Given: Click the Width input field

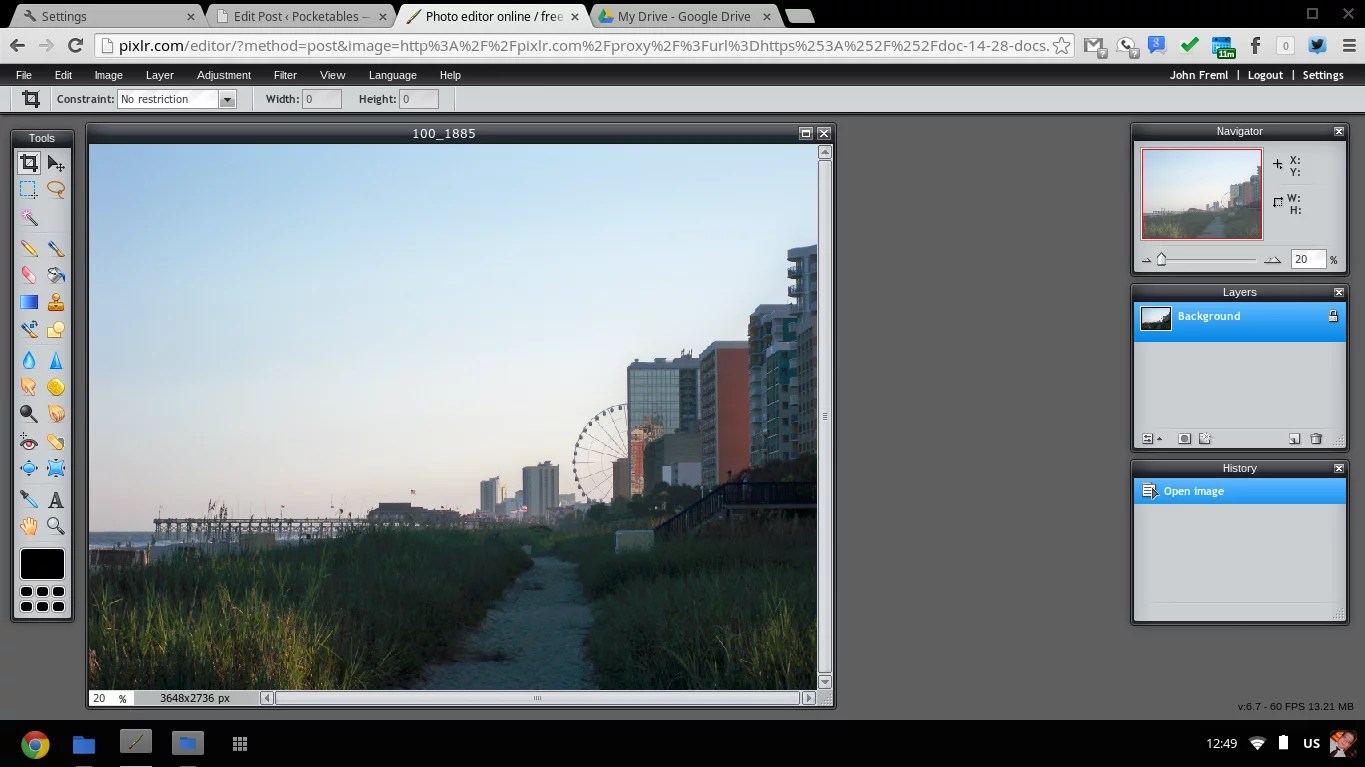Looking at the screenshot, I should (320, 98).
